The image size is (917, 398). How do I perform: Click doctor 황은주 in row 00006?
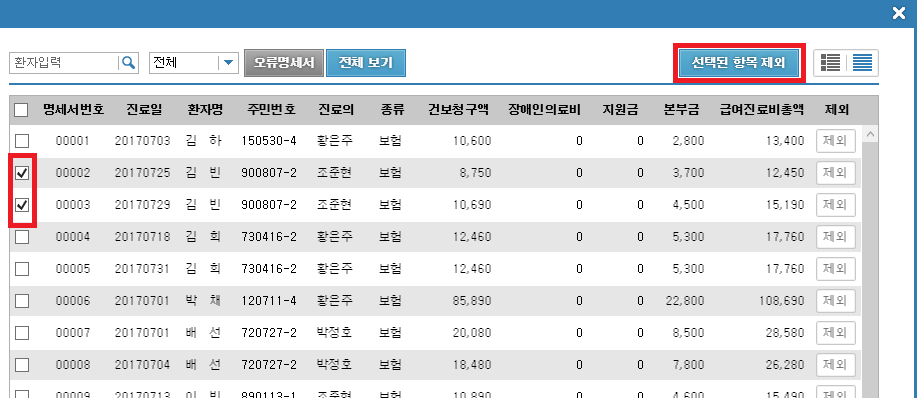[334, 301]
